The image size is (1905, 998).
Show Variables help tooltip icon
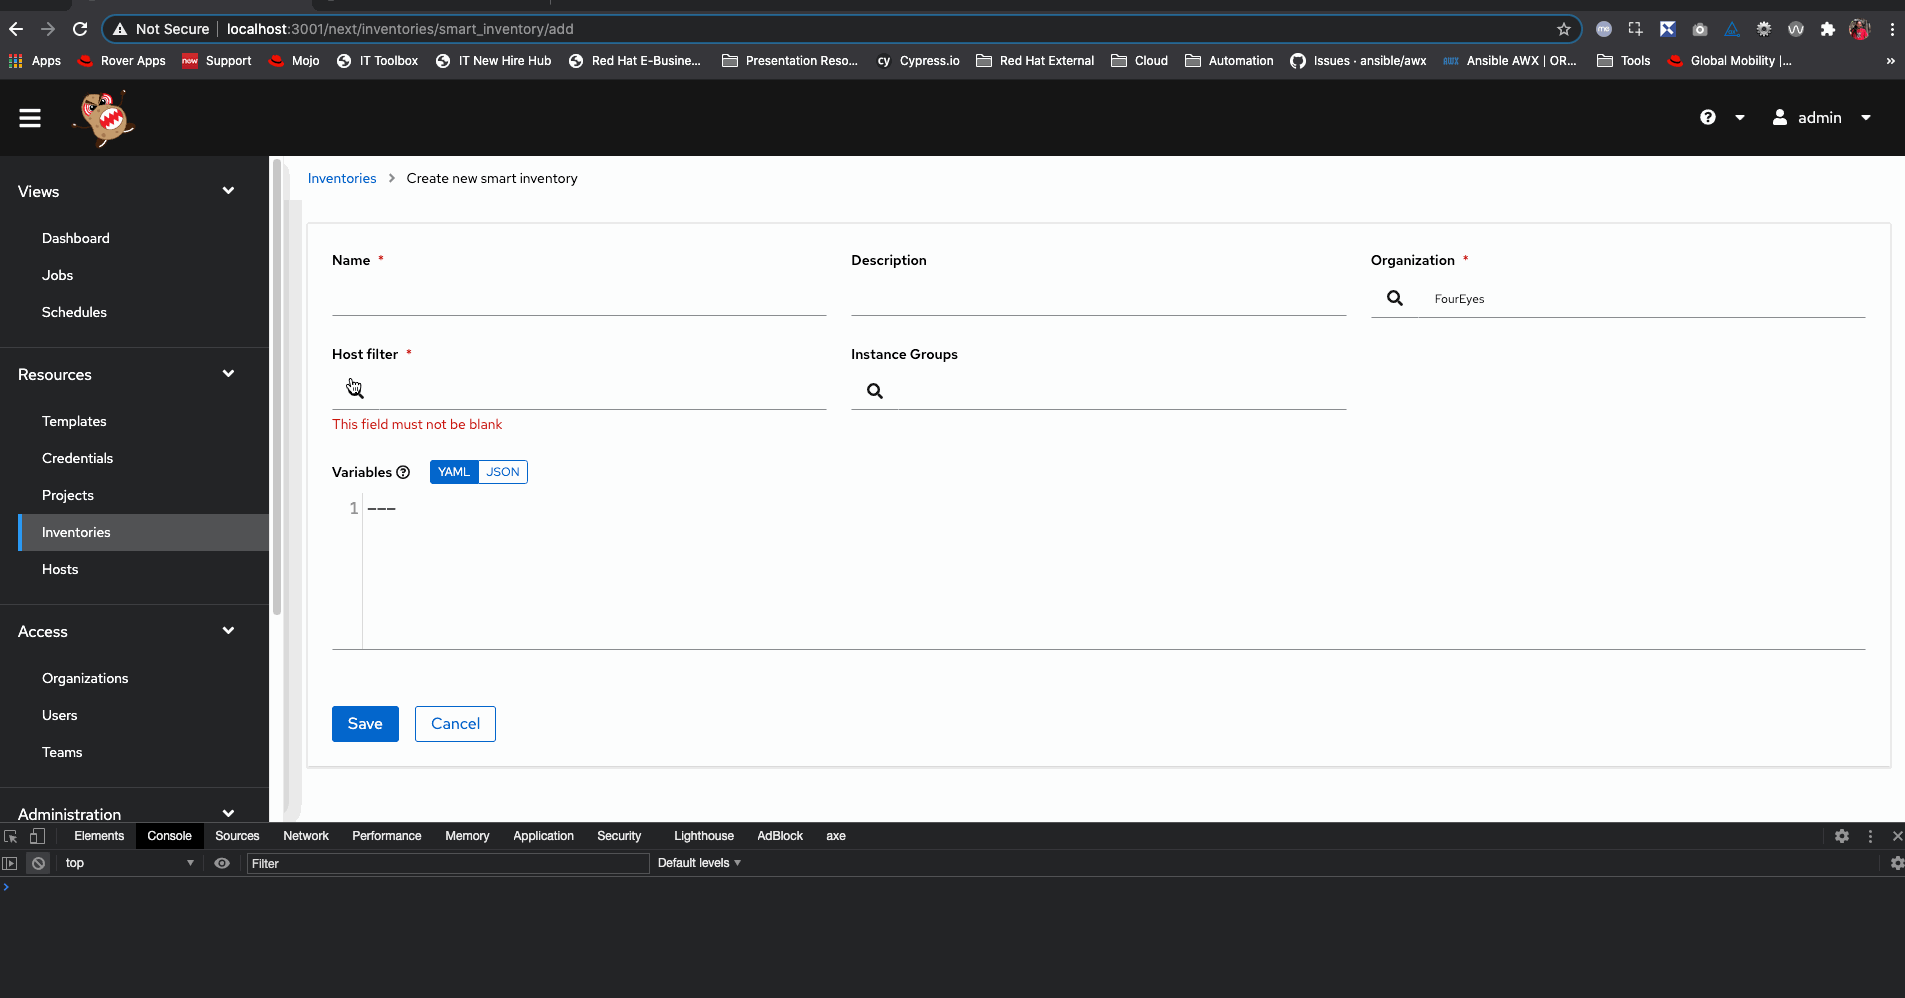coord(403,472)
